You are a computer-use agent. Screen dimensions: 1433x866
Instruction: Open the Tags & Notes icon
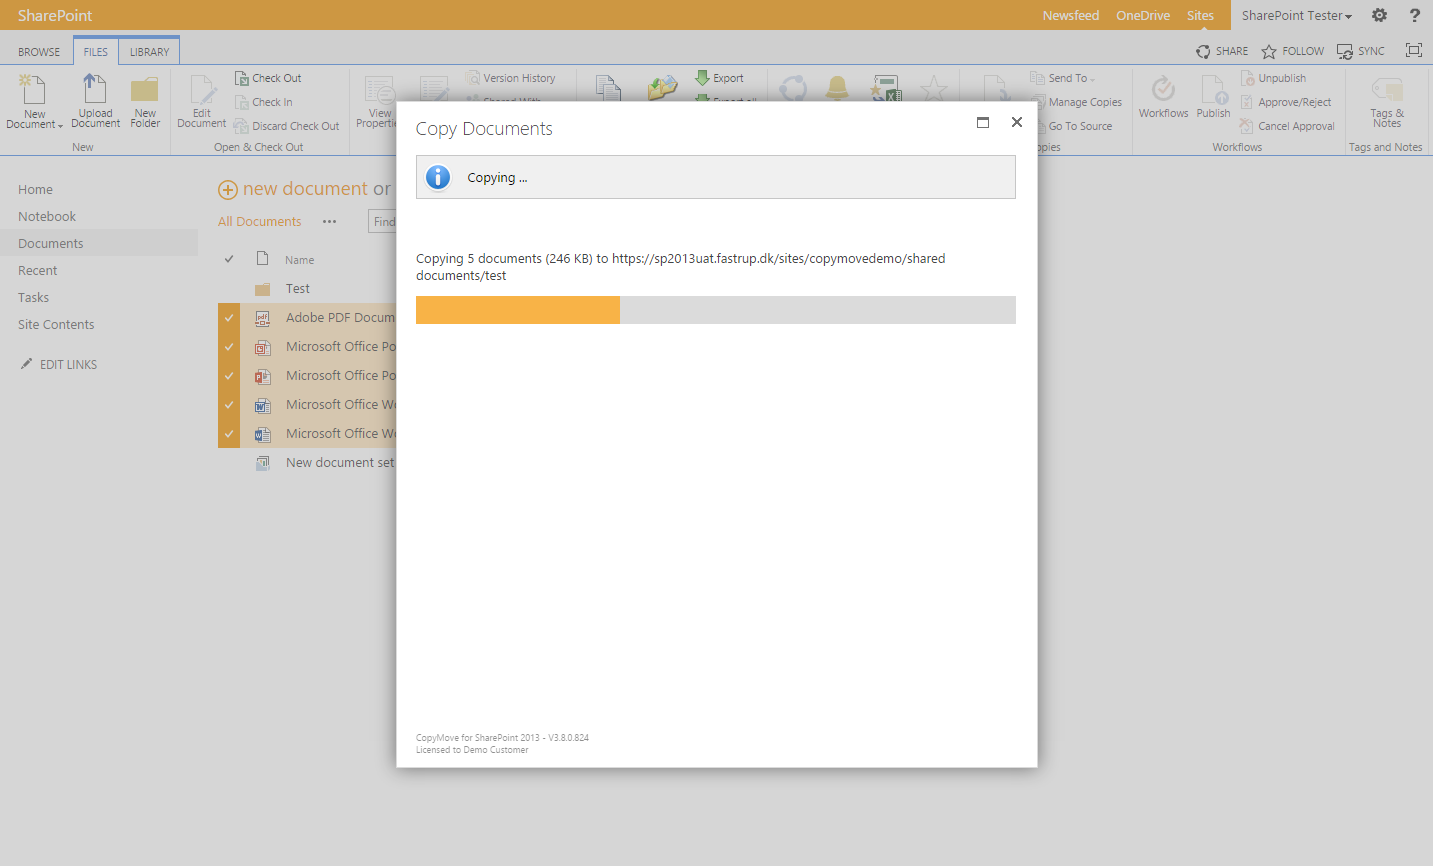(x=1387, y=101)
